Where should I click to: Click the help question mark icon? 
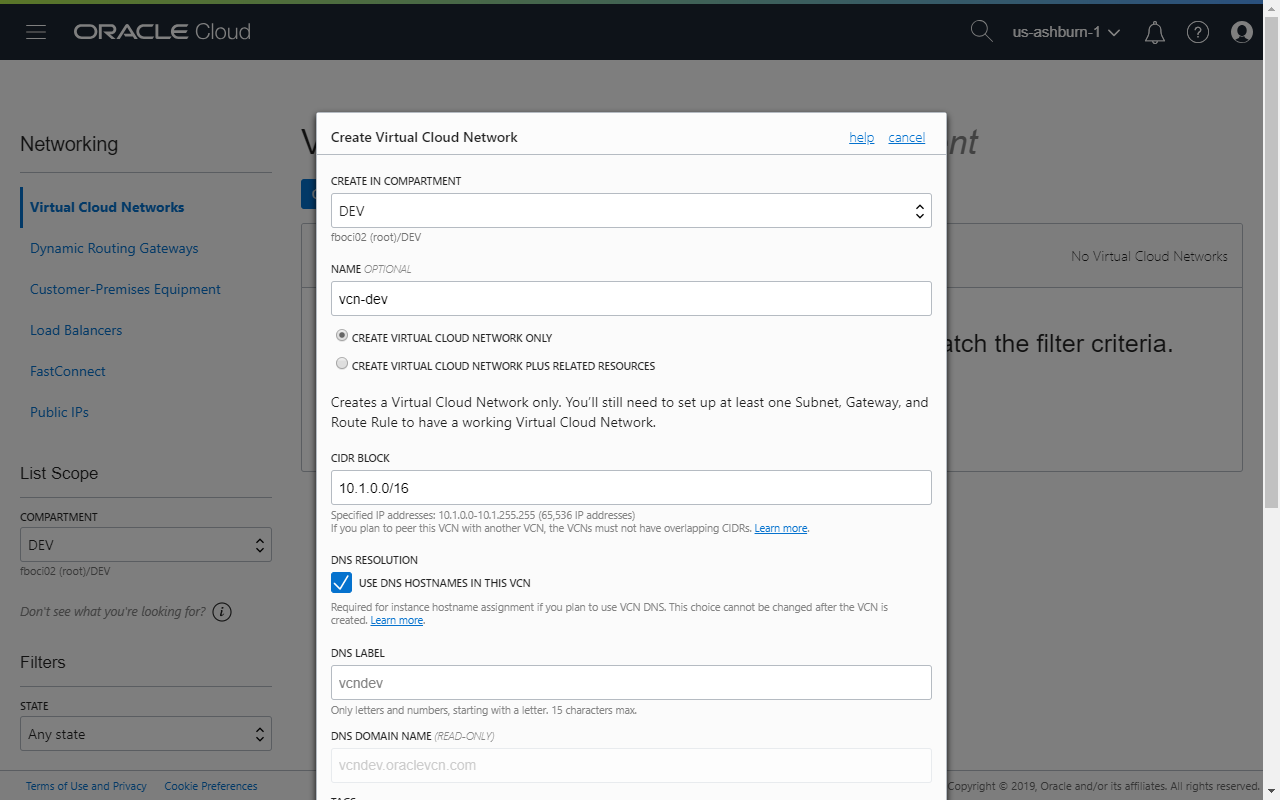(x=1198, y=32)
